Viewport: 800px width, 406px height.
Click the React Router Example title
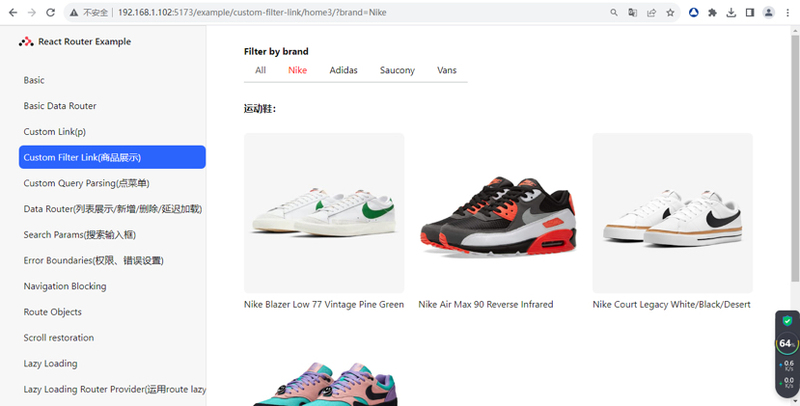pos(84,42)
